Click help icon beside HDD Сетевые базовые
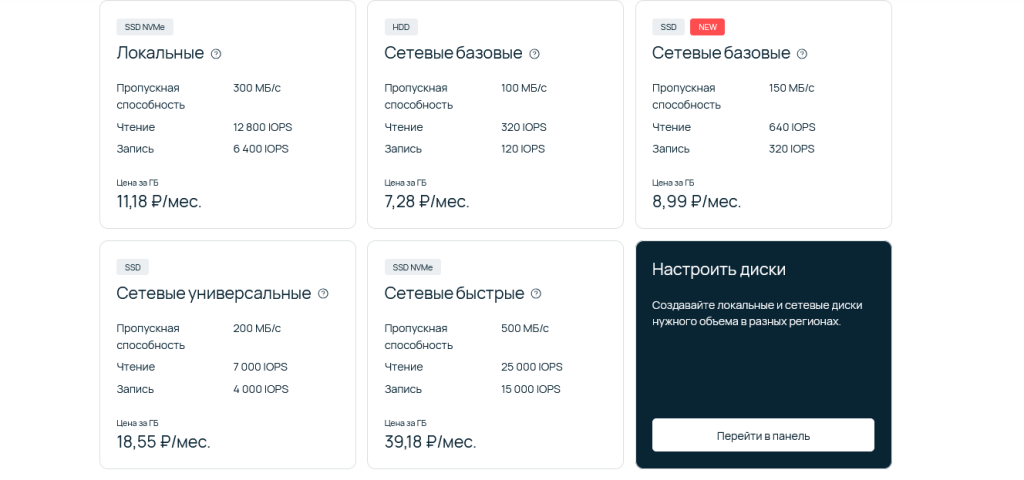The width and height of the screenshot is (1024, 480). [534, 54]
